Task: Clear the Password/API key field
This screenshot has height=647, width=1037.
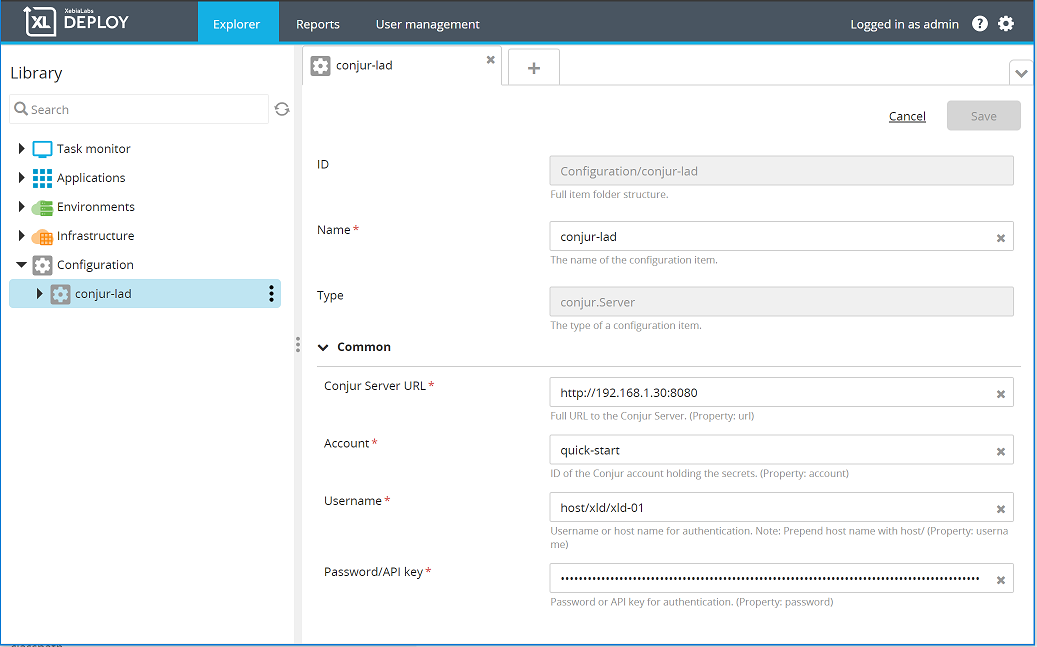Action: [x=1001, y=580]
